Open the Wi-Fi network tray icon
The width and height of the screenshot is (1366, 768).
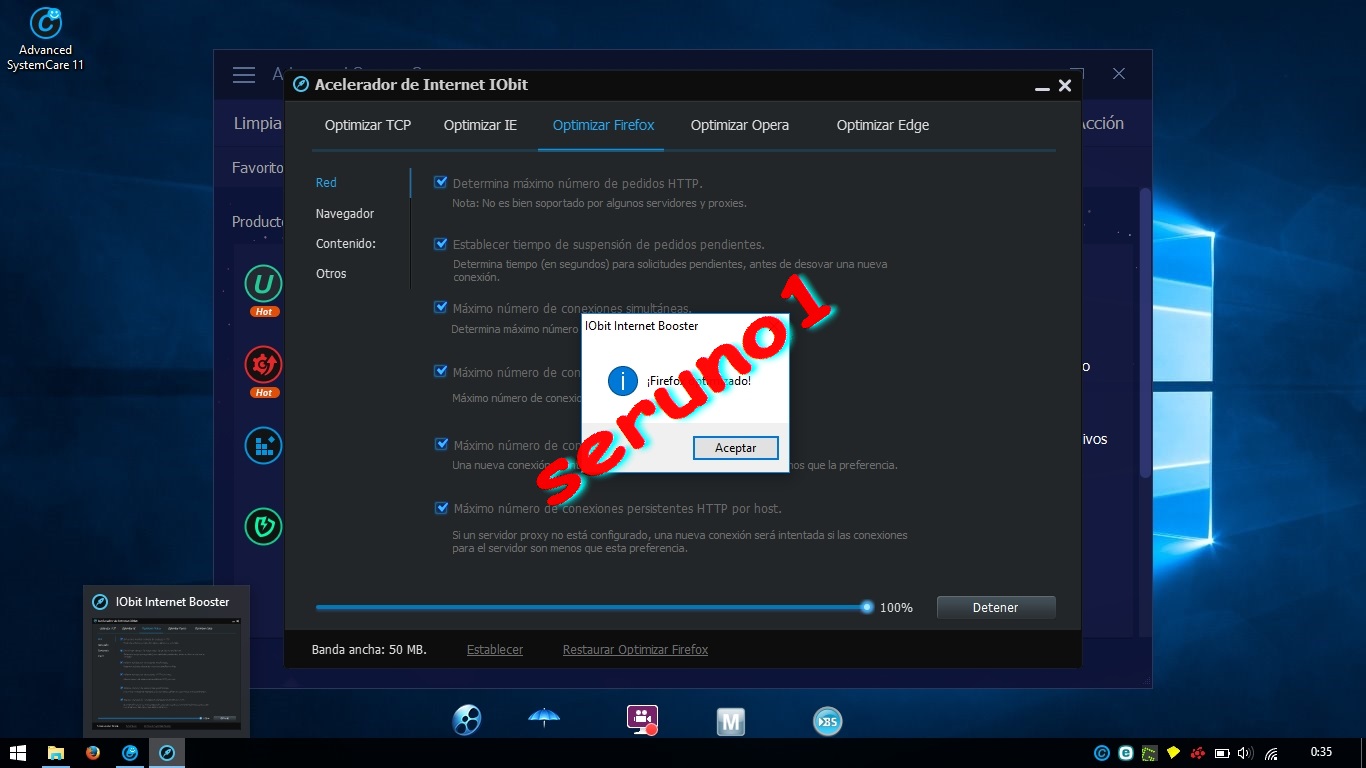1271,753
